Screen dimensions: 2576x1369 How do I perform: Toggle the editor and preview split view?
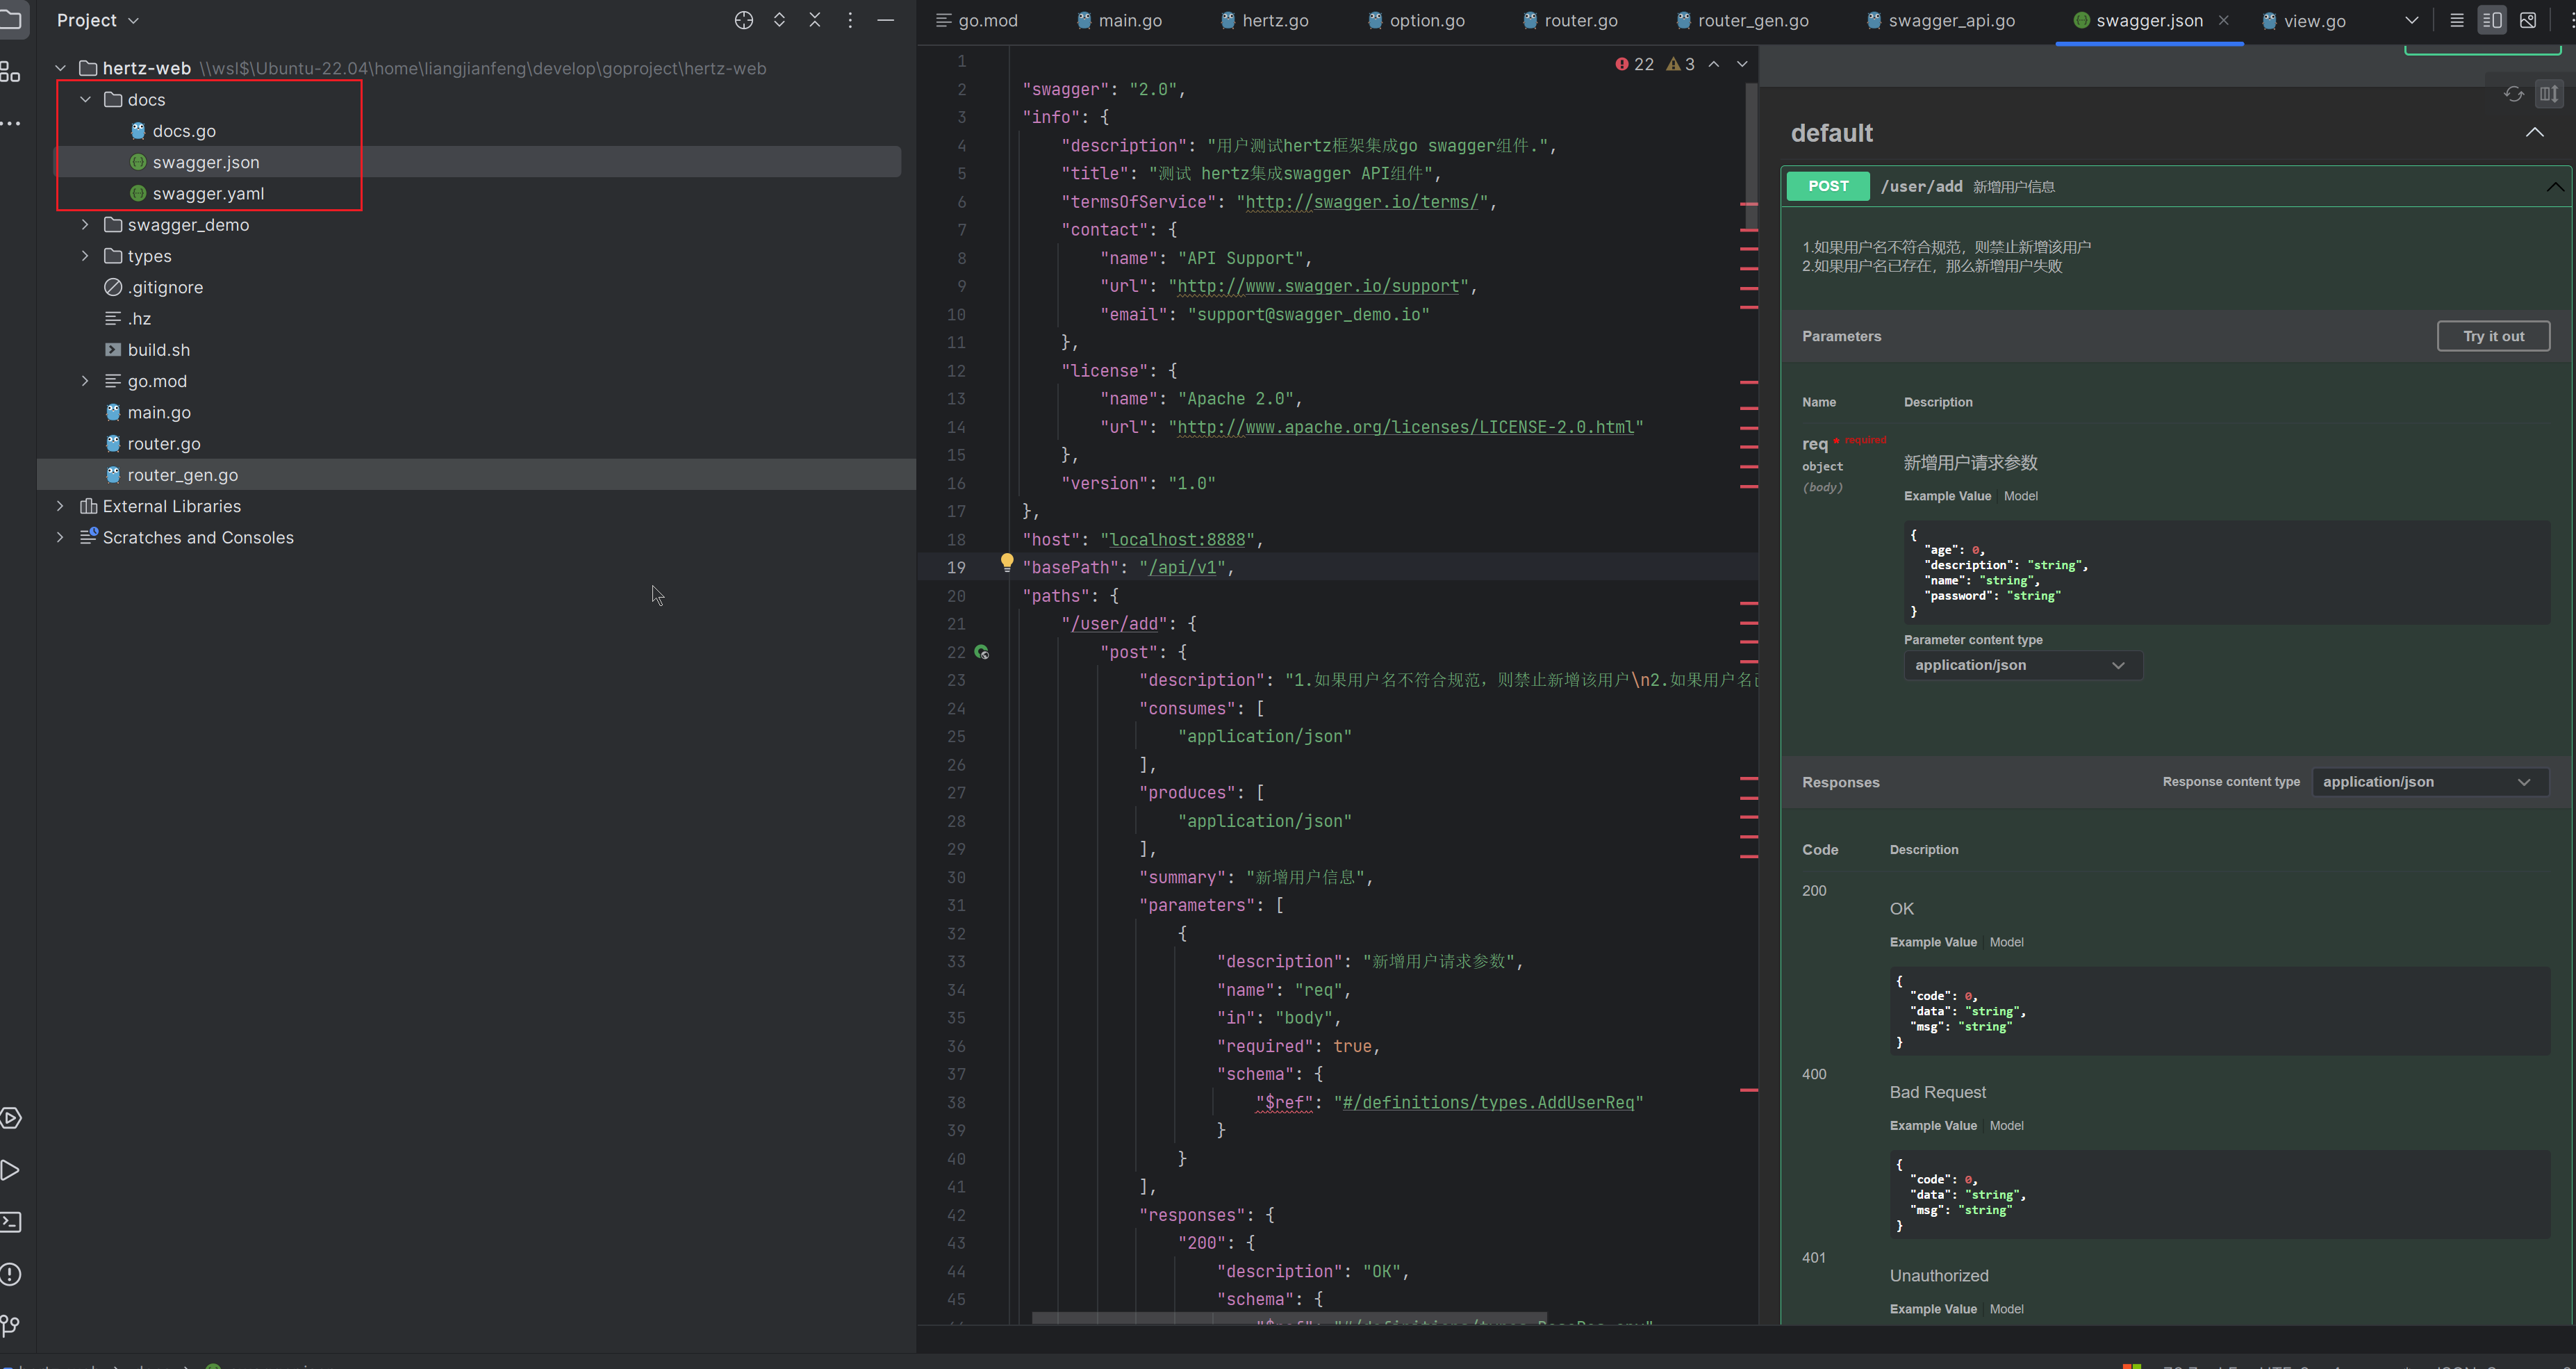(x=2492, y=20)
